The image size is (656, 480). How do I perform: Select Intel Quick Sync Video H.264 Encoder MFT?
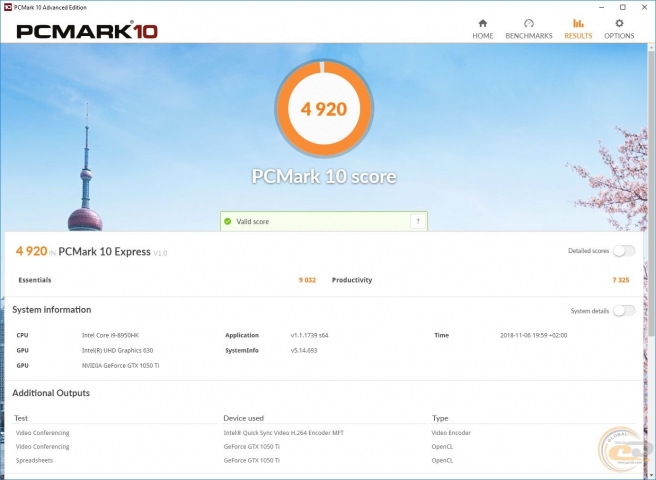coord(284,433)
